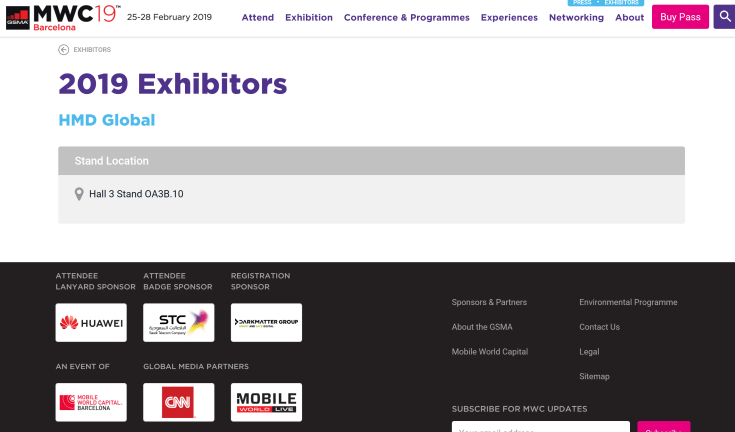Viewport: 735px width, 432px height.
Task: Open the Attend menu
Action: pyautogui.click(x=257, y=18)
